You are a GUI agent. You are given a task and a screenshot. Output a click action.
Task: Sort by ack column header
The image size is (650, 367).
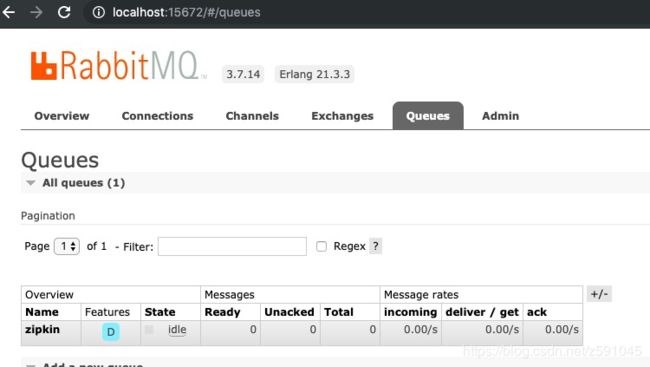click(x=537, y=312)
